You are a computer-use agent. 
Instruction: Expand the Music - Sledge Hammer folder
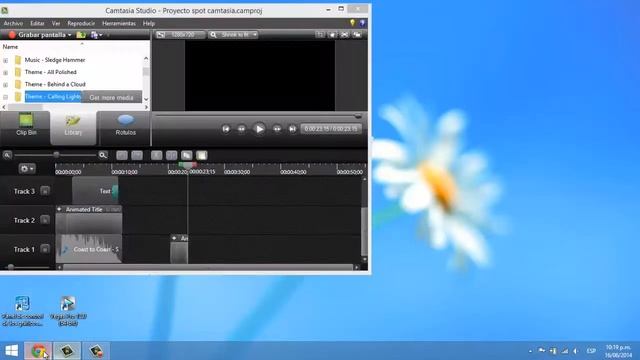(5, 60)
